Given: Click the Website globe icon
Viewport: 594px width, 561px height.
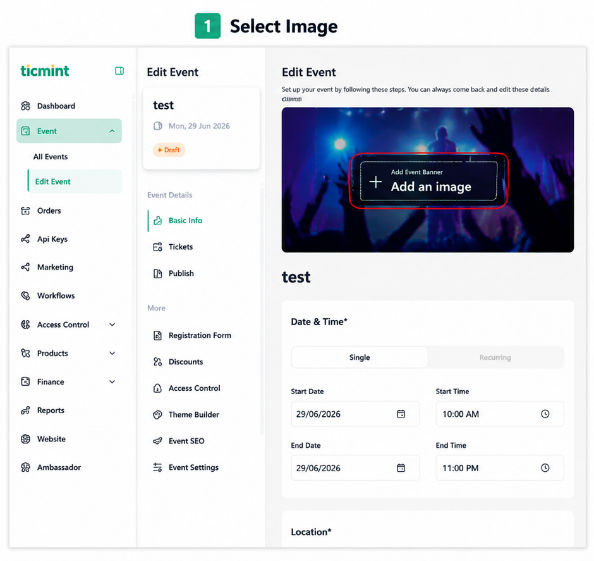Looking at the screenshot, I should pyautogui.click(x=25, y=439).
